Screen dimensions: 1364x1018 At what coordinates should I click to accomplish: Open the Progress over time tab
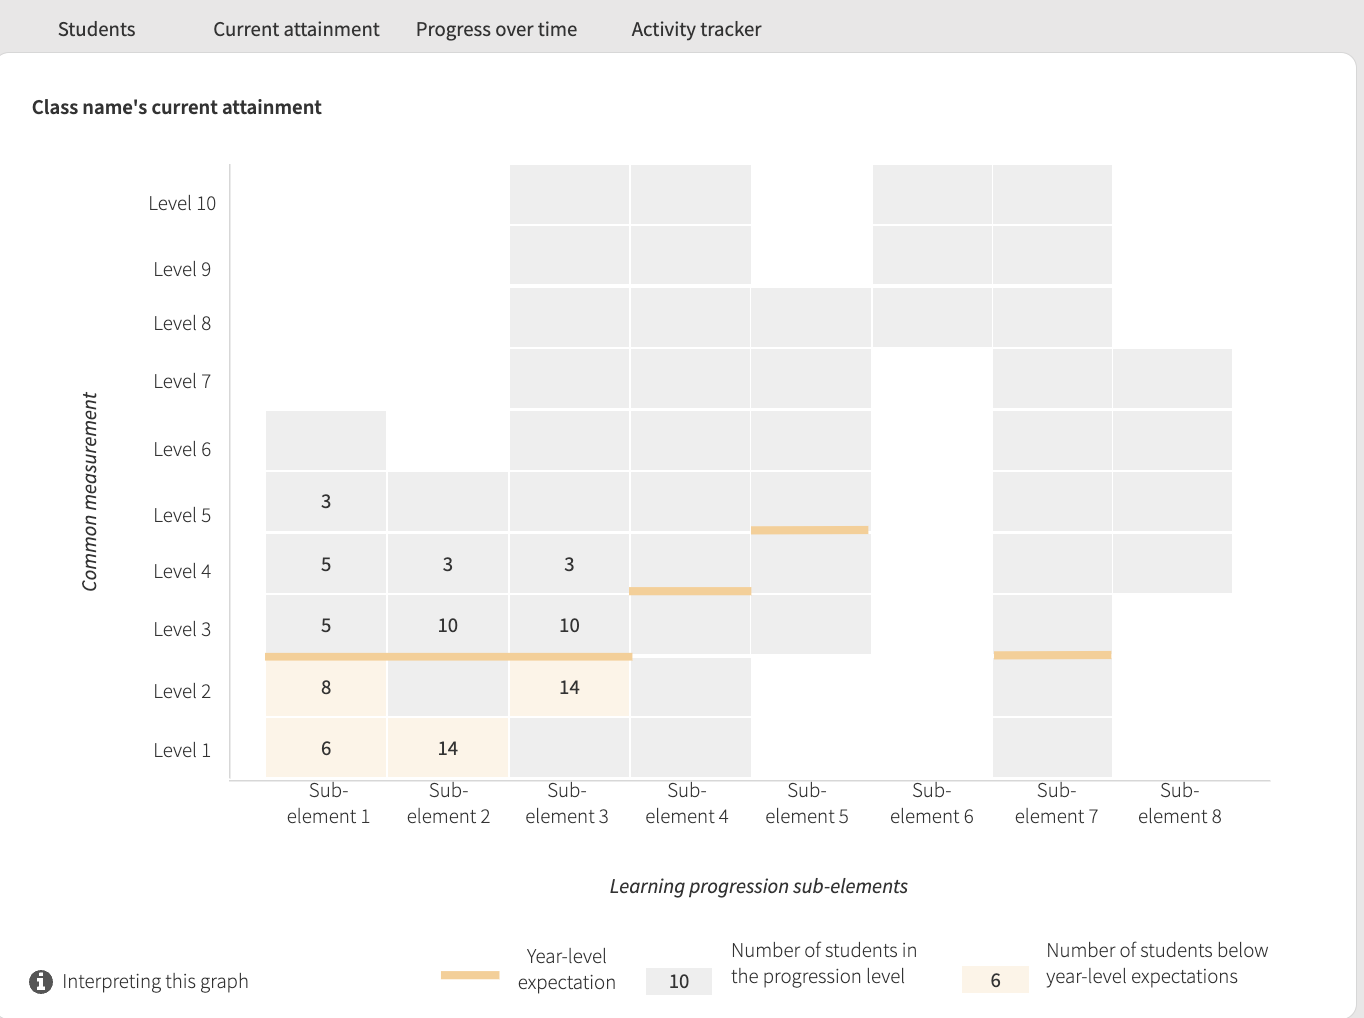tap(496, 29)
